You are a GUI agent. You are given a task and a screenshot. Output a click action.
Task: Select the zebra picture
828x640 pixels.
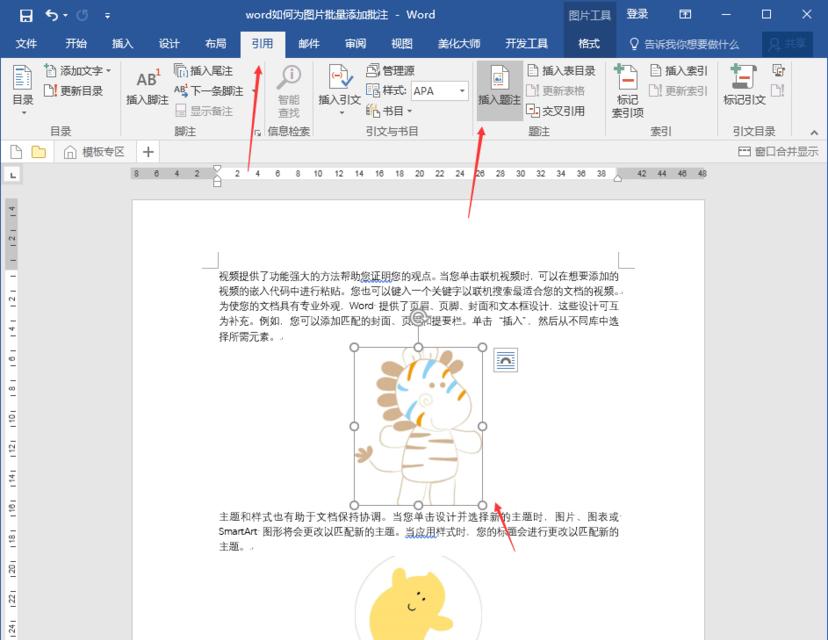click(x=418, y=426)
